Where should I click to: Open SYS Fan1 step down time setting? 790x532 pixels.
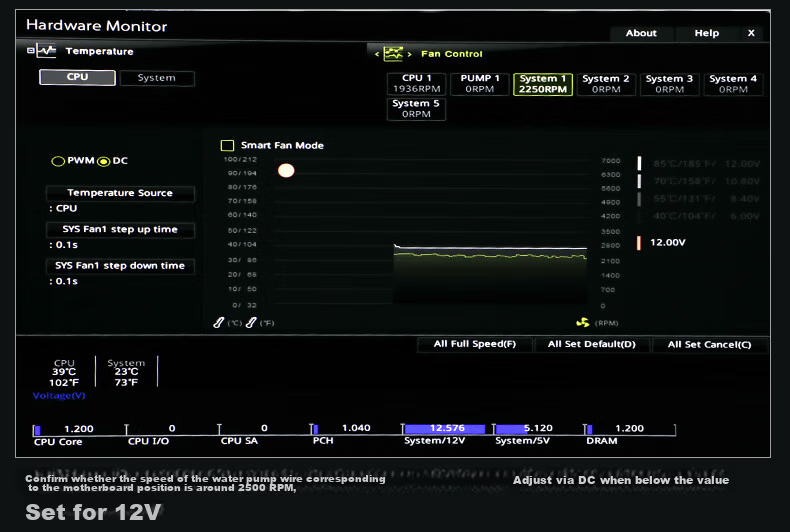click(120, 265)
